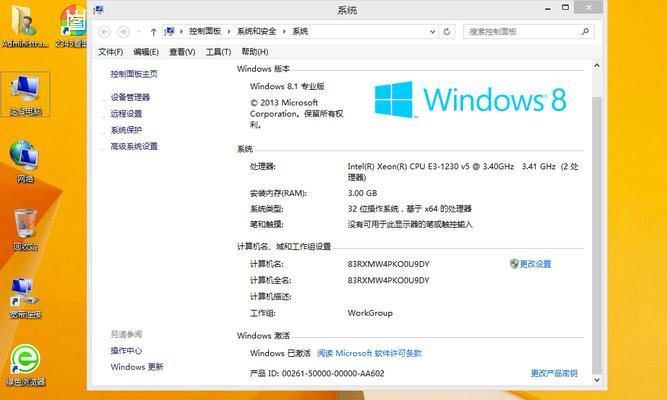Screen dimensions: 667x400
Task: Open 操作中心 link
Action: pos(126,351)
